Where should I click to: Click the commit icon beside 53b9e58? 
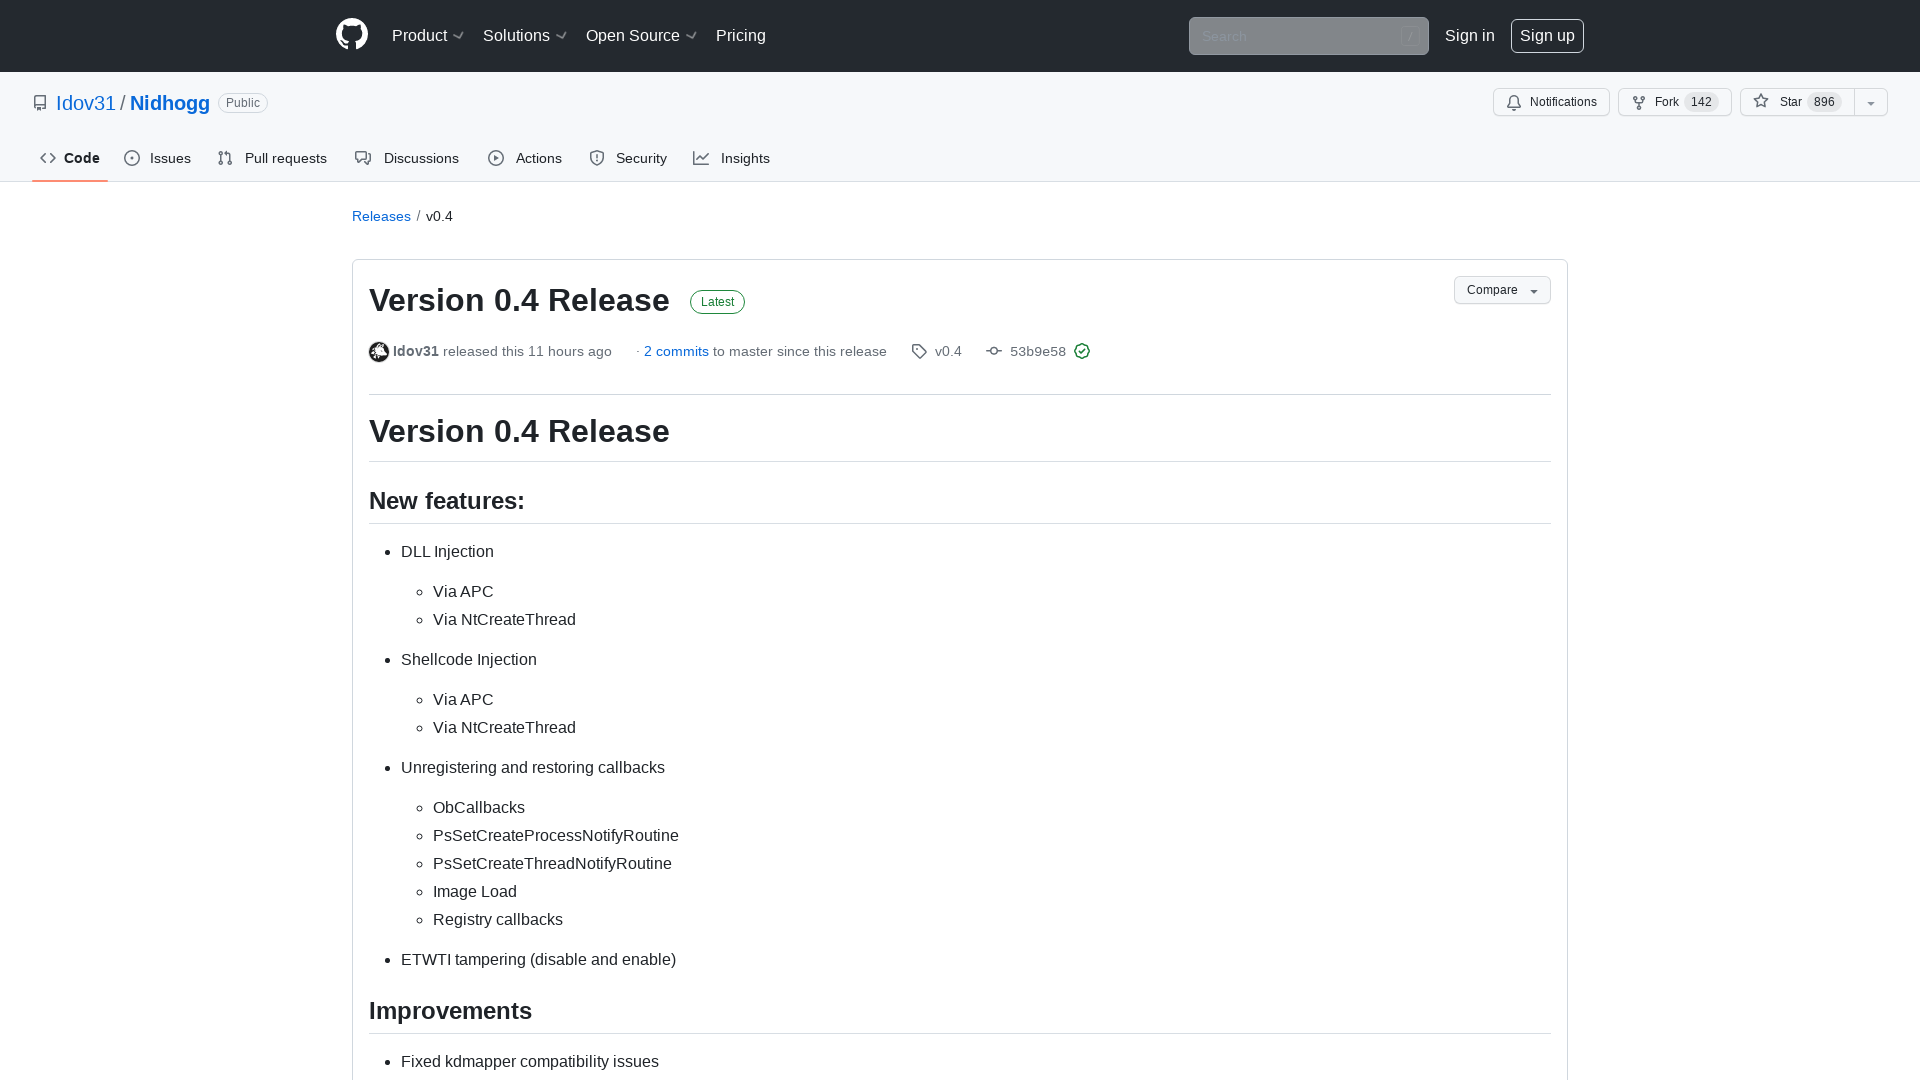point(994,351)
